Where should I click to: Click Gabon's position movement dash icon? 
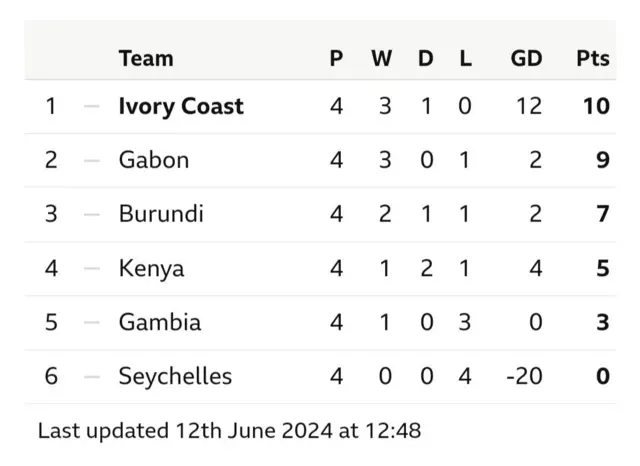click(x=92, y=160)
